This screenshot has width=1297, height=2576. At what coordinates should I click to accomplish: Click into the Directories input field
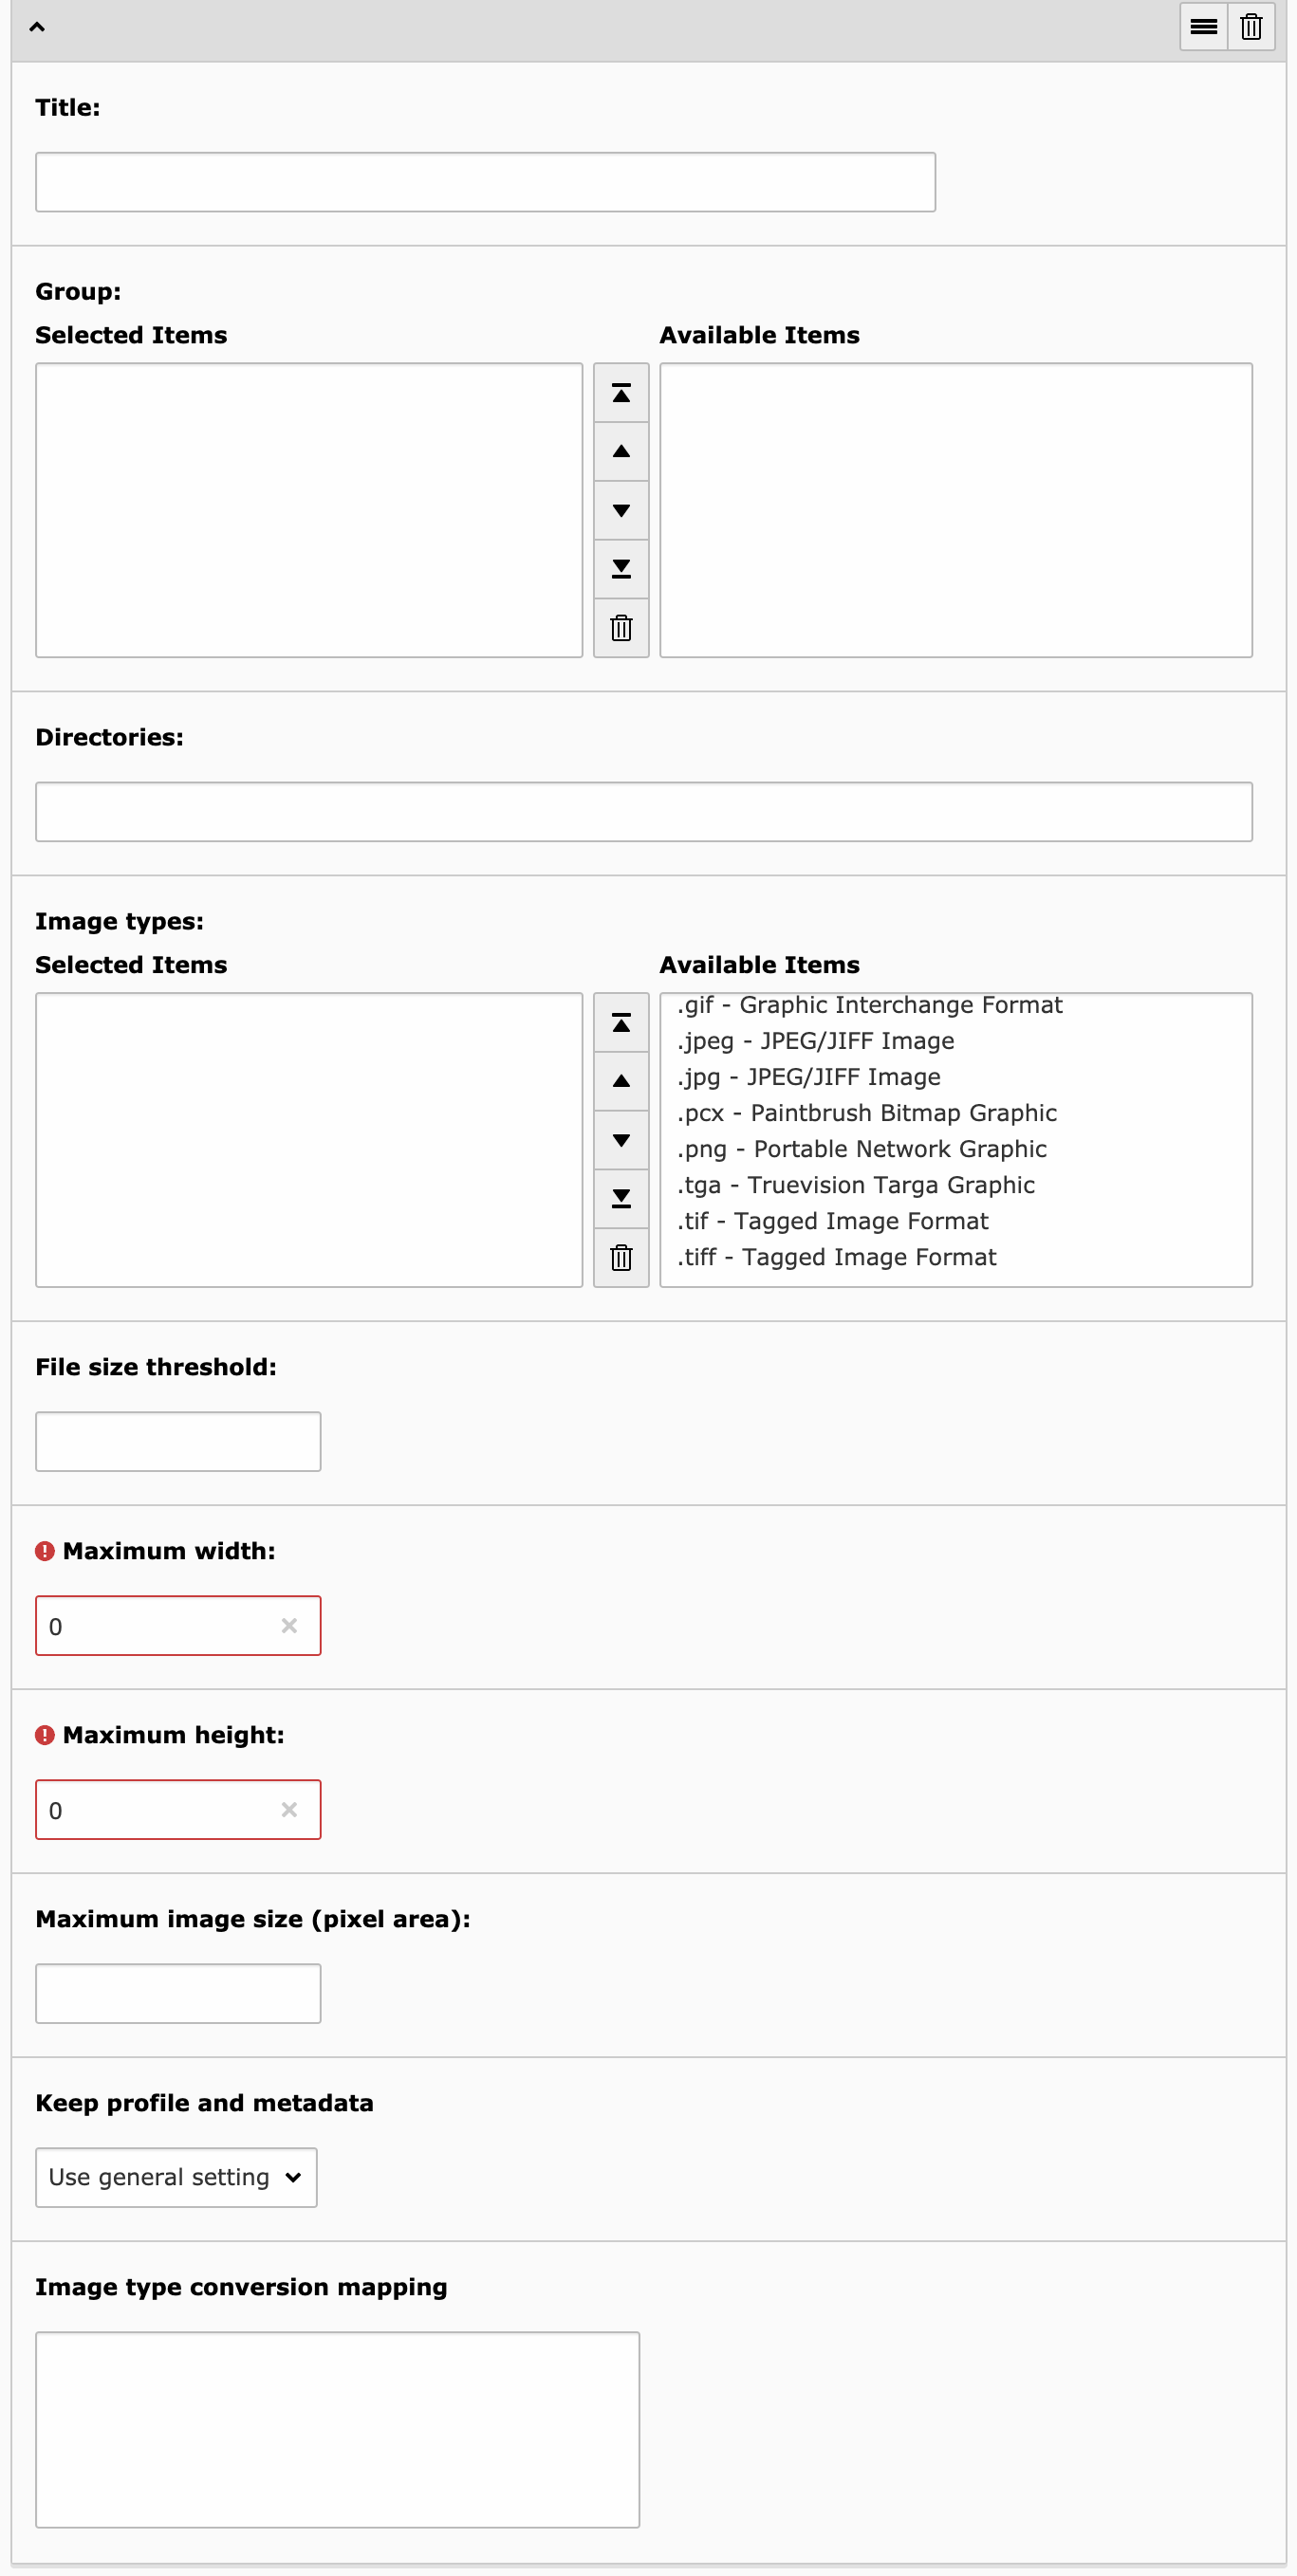(643, 812)
